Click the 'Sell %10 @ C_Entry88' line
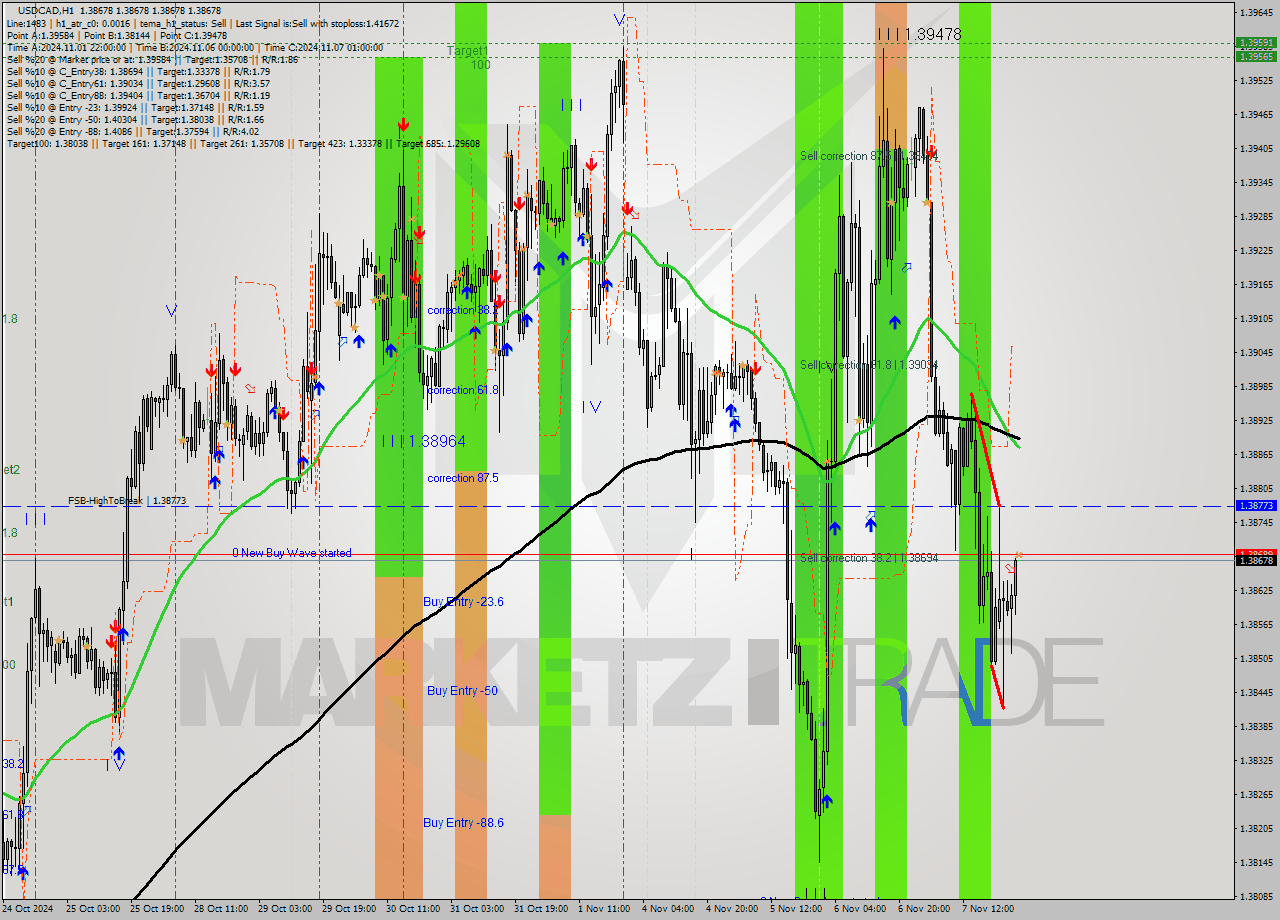The width and height of the screenshot is (1280, 920). click(x=138, y=95)
